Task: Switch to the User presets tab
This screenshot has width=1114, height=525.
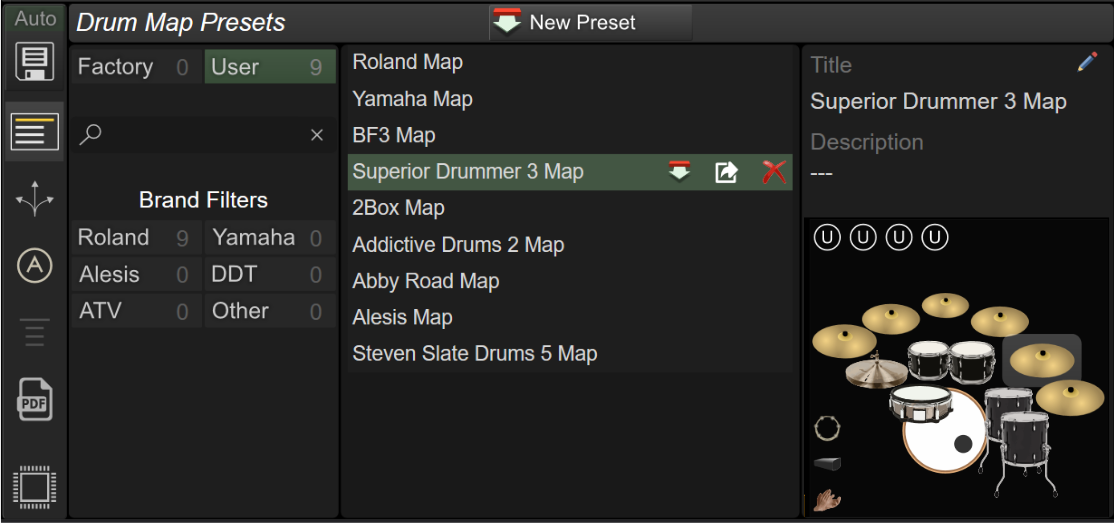Action: [270, 67]
